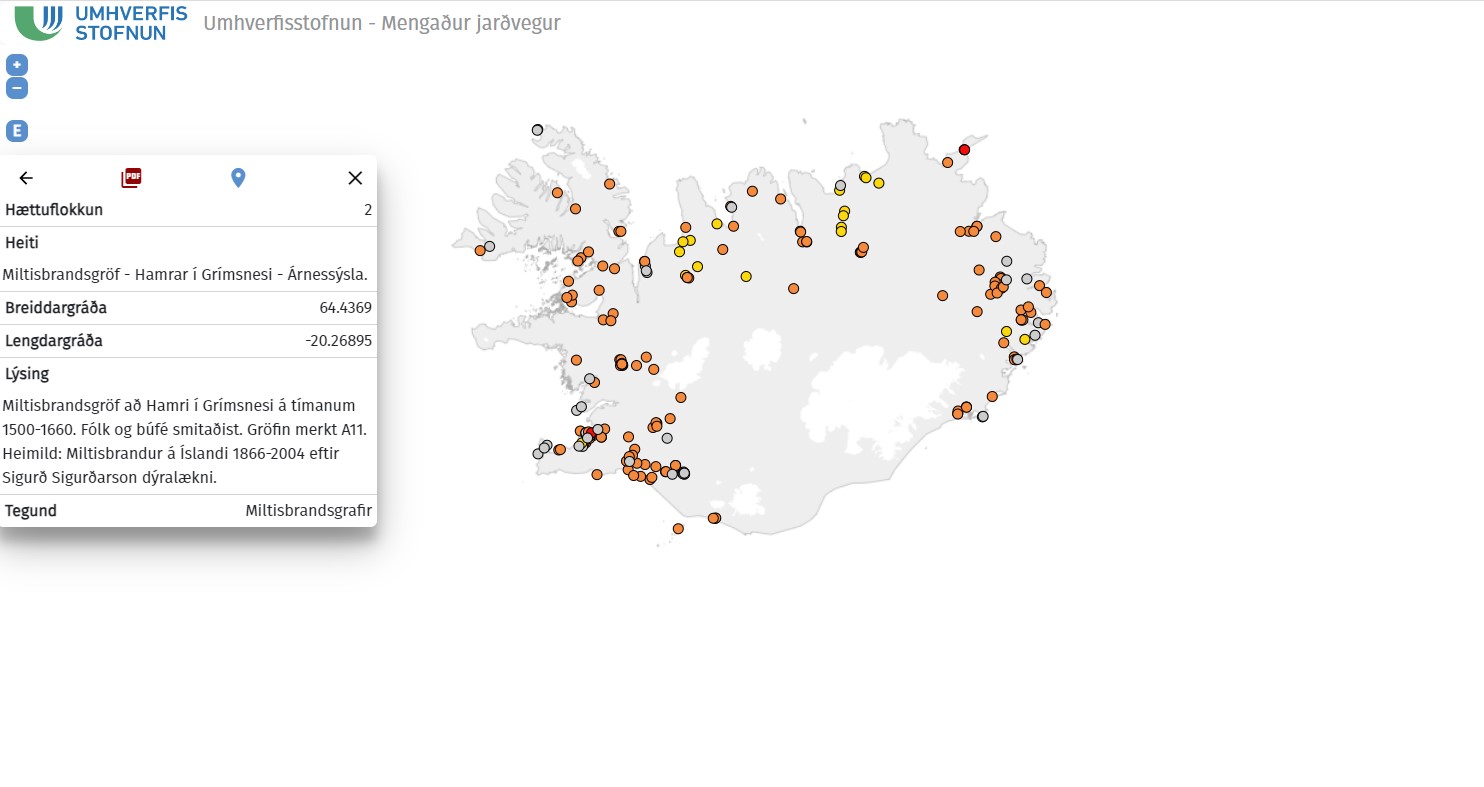
Task: Close the Miltisbrandsgröf details panel
Action: pyautogui.click(x=355, y=177)
